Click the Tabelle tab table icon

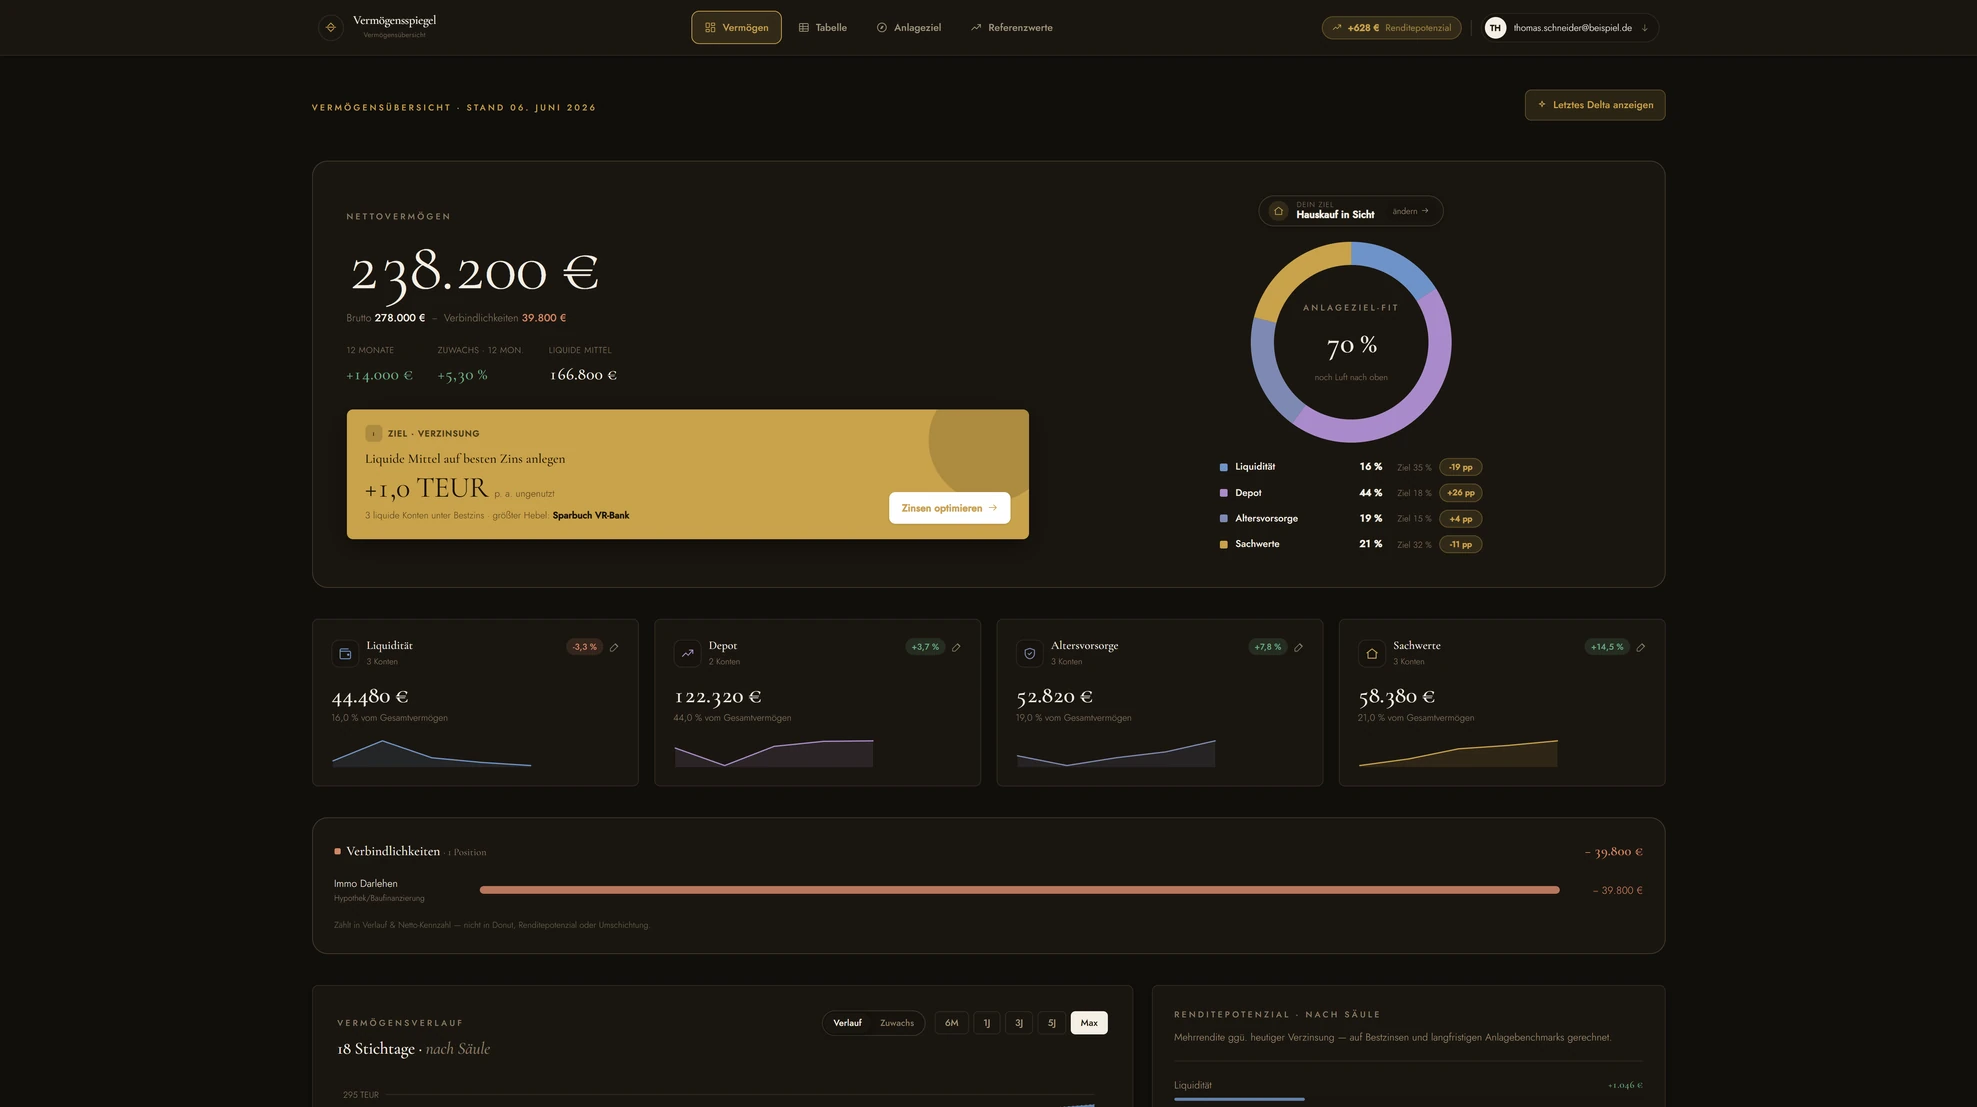point(803,28)
